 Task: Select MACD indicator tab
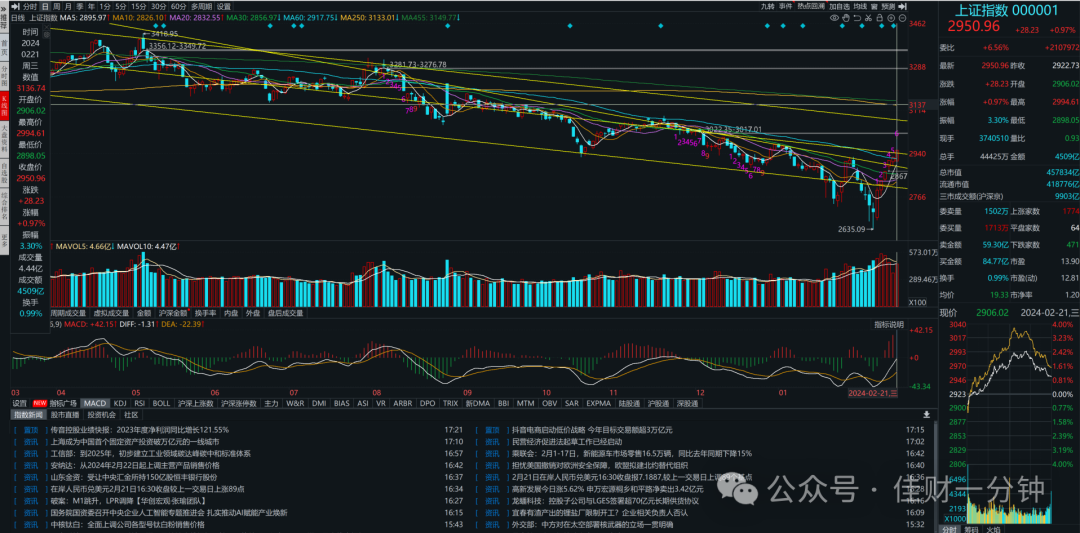coord(95,403)
